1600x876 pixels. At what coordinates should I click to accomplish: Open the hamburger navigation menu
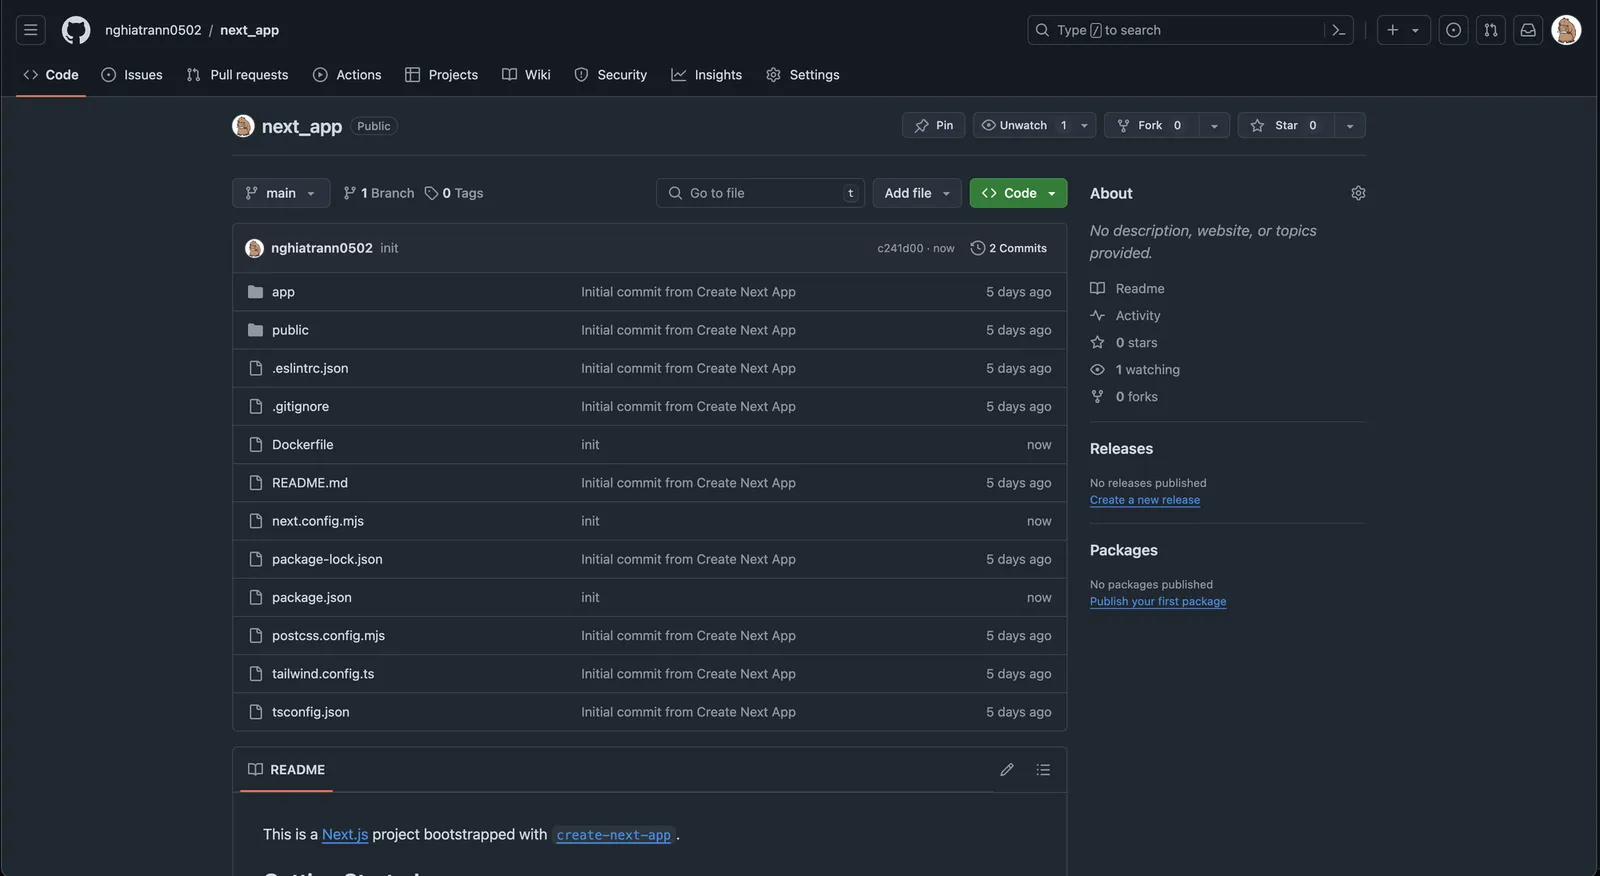click(31, 30)
